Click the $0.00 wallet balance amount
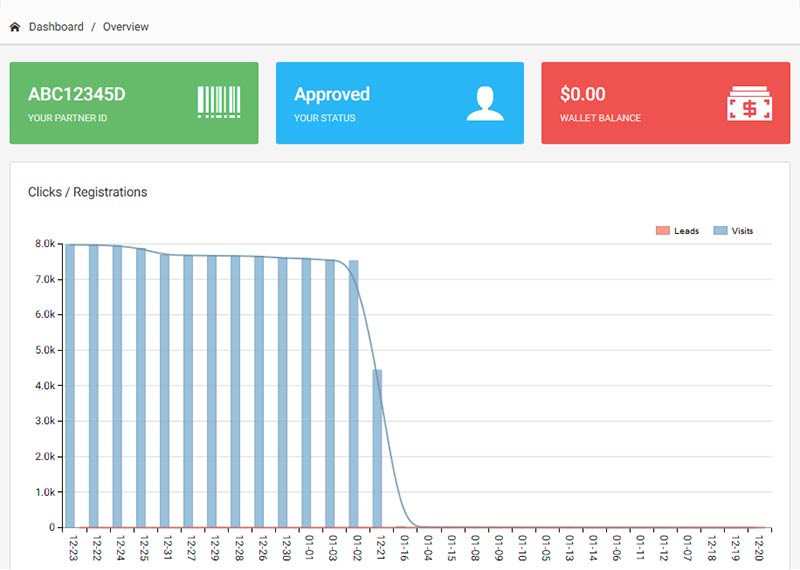This screenshot has height=570, width=800. (583, 94)
